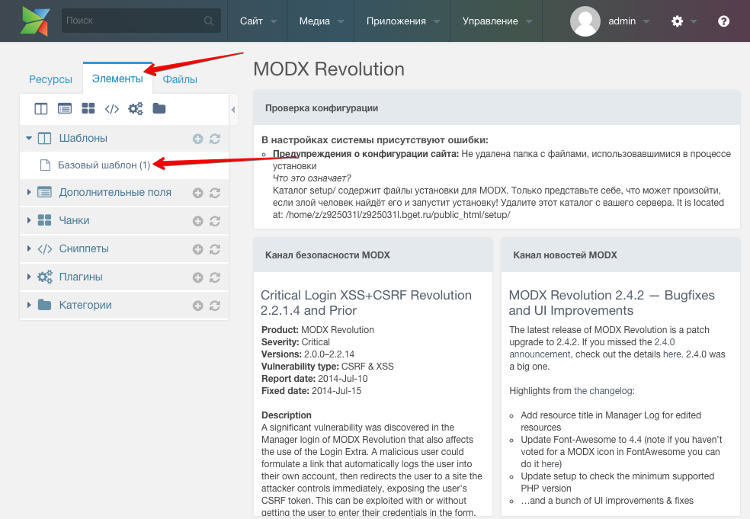Click the new template variable toolbar icon
The height and width of the screenshot is (519, 750).
65,108
